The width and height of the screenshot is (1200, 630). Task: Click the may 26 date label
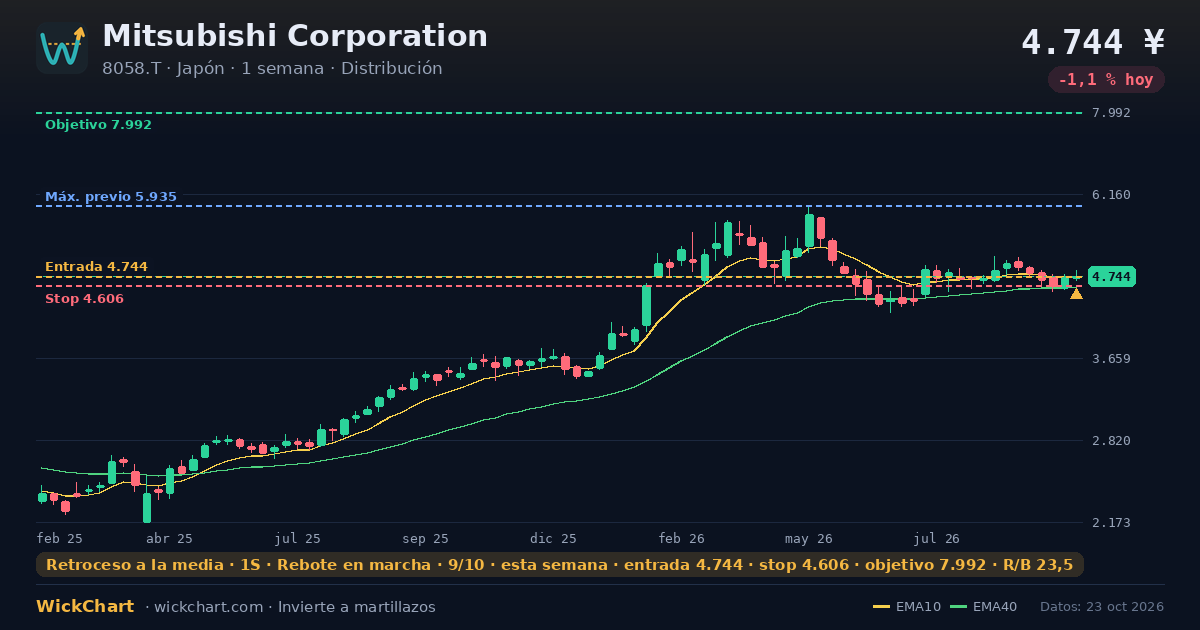(809, 539)
